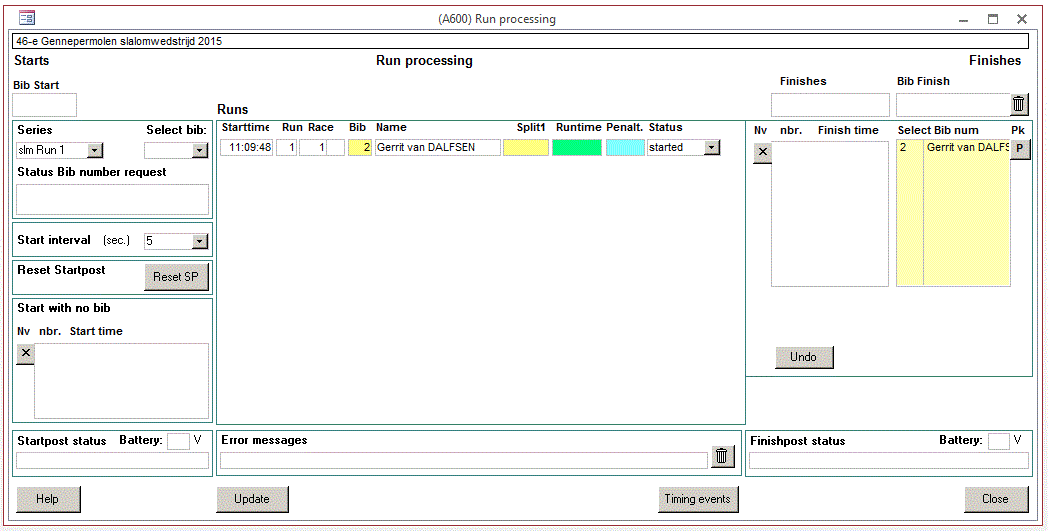Click the Close button at the bottom right

996,499
